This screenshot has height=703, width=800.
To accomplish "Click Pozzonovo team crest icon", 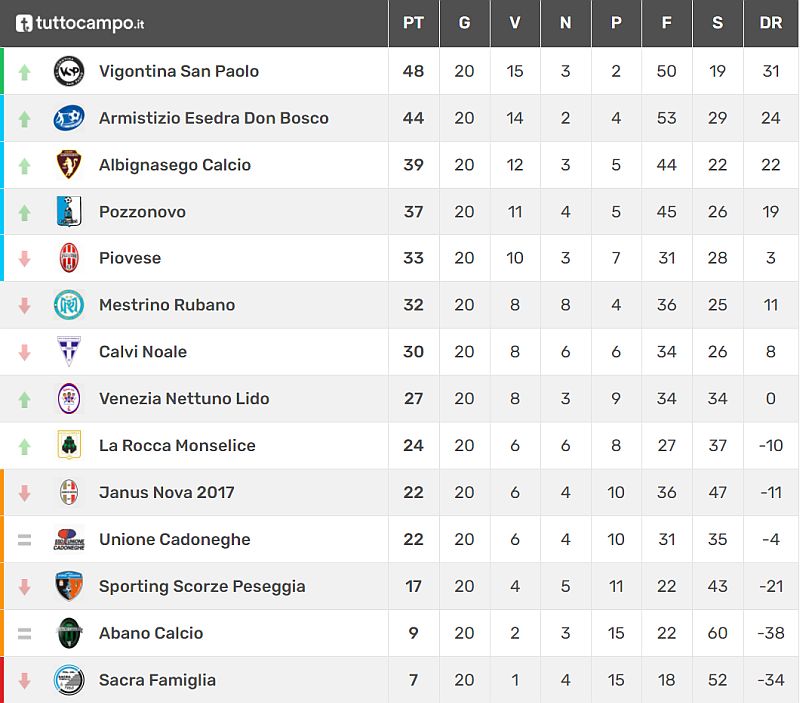I will point(69,212).
